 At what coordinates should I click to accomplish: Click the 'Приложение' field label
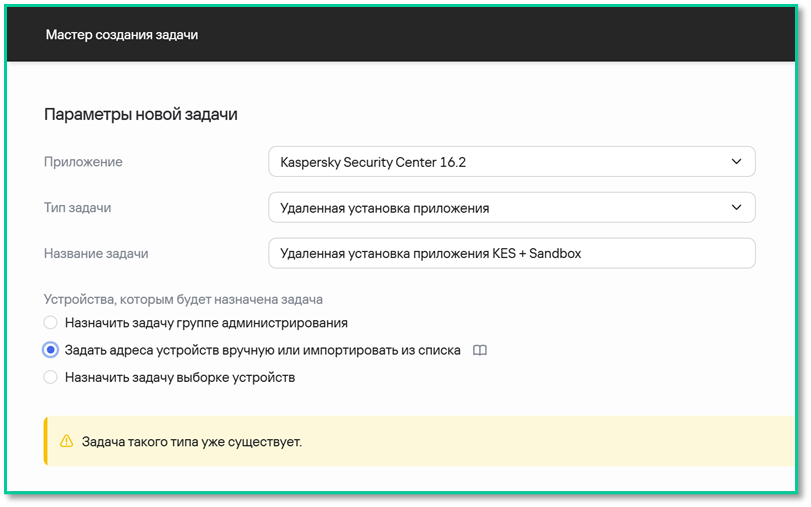tap(83, 162)
